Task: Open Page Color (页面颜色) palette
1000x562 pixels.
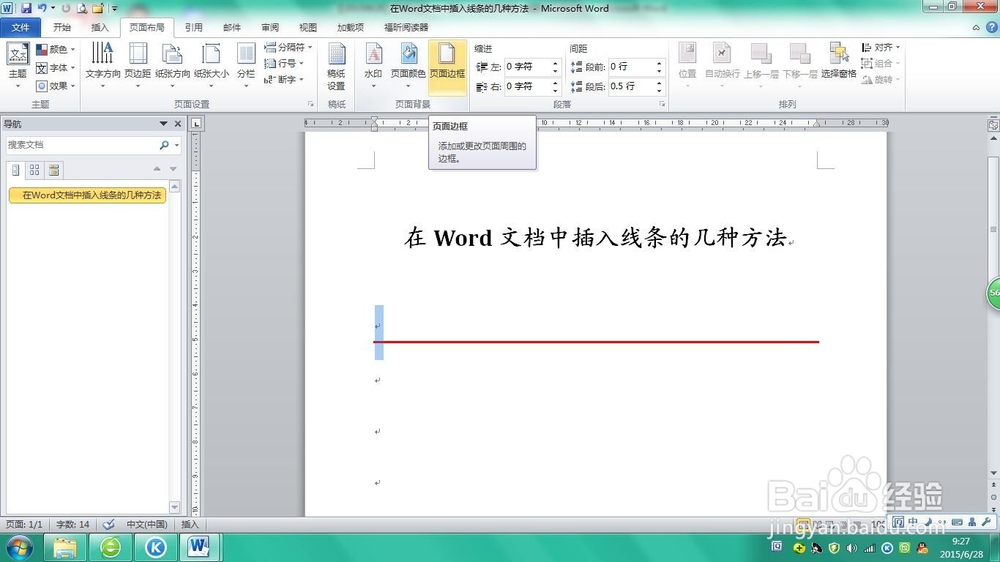Action: pyautogui.click(x=408, y=66)
